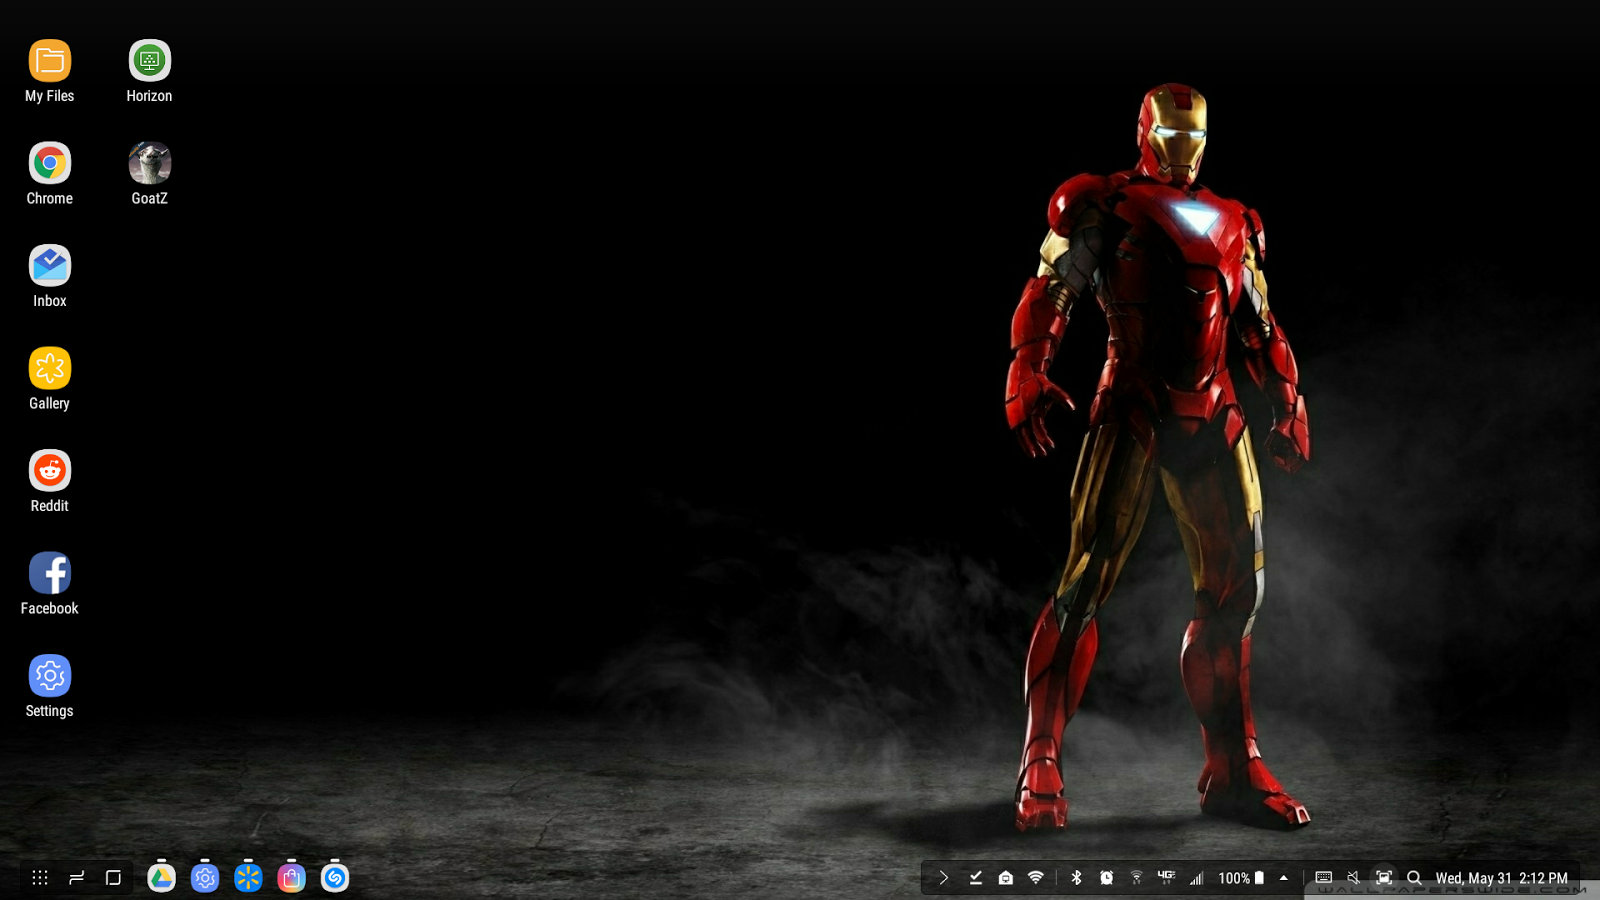
Task: Open battery status showing 100%
Action: point(1241,878)
